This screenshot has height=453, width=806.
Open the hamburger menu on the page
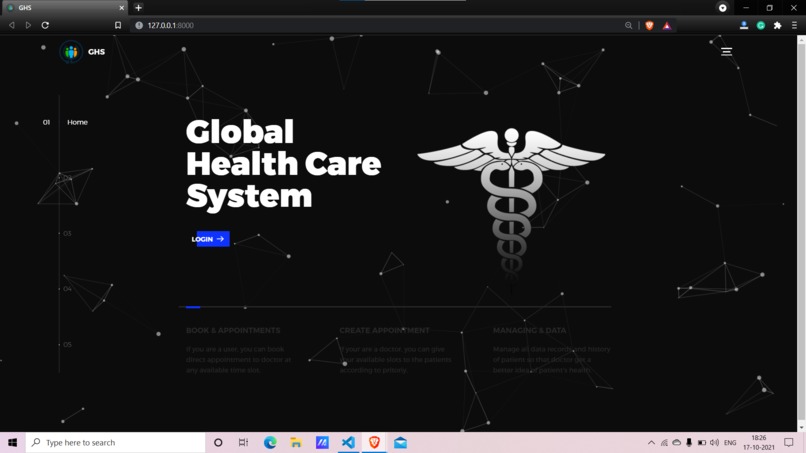point(726,51)
